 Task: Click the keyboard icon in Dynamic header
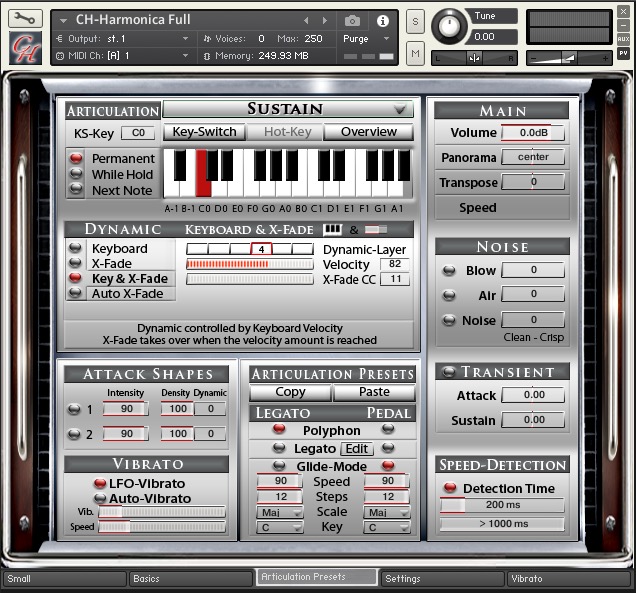pyautogui.click(x=333, y=229)
